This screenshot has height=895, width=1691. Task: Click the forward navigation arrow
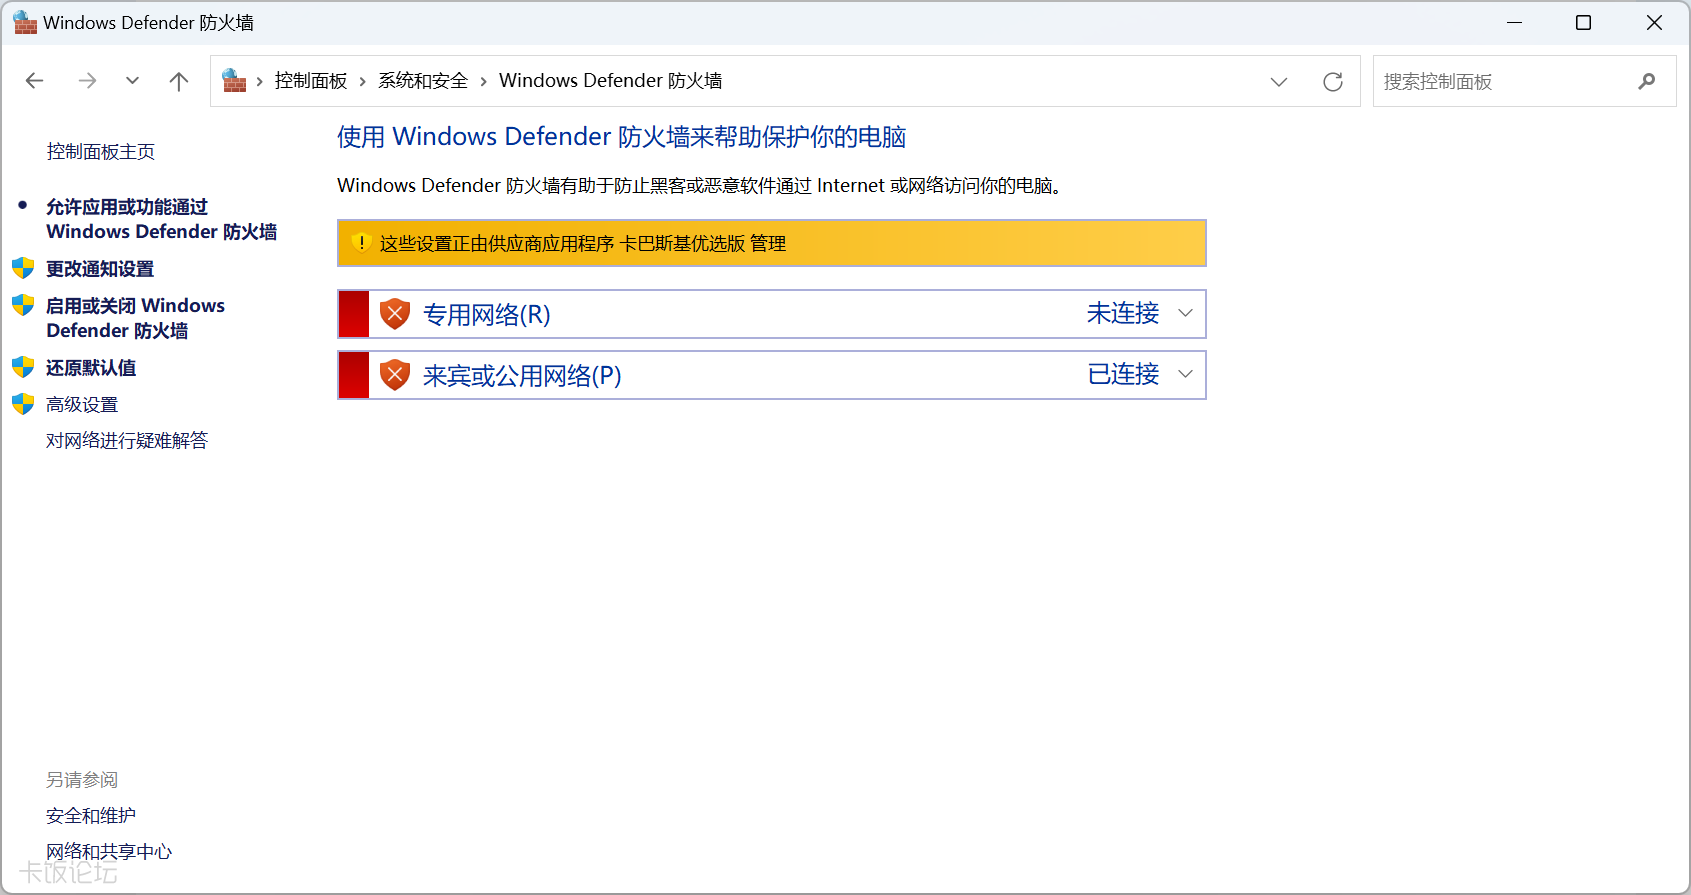pyautogui.click(x=87, y=81)
